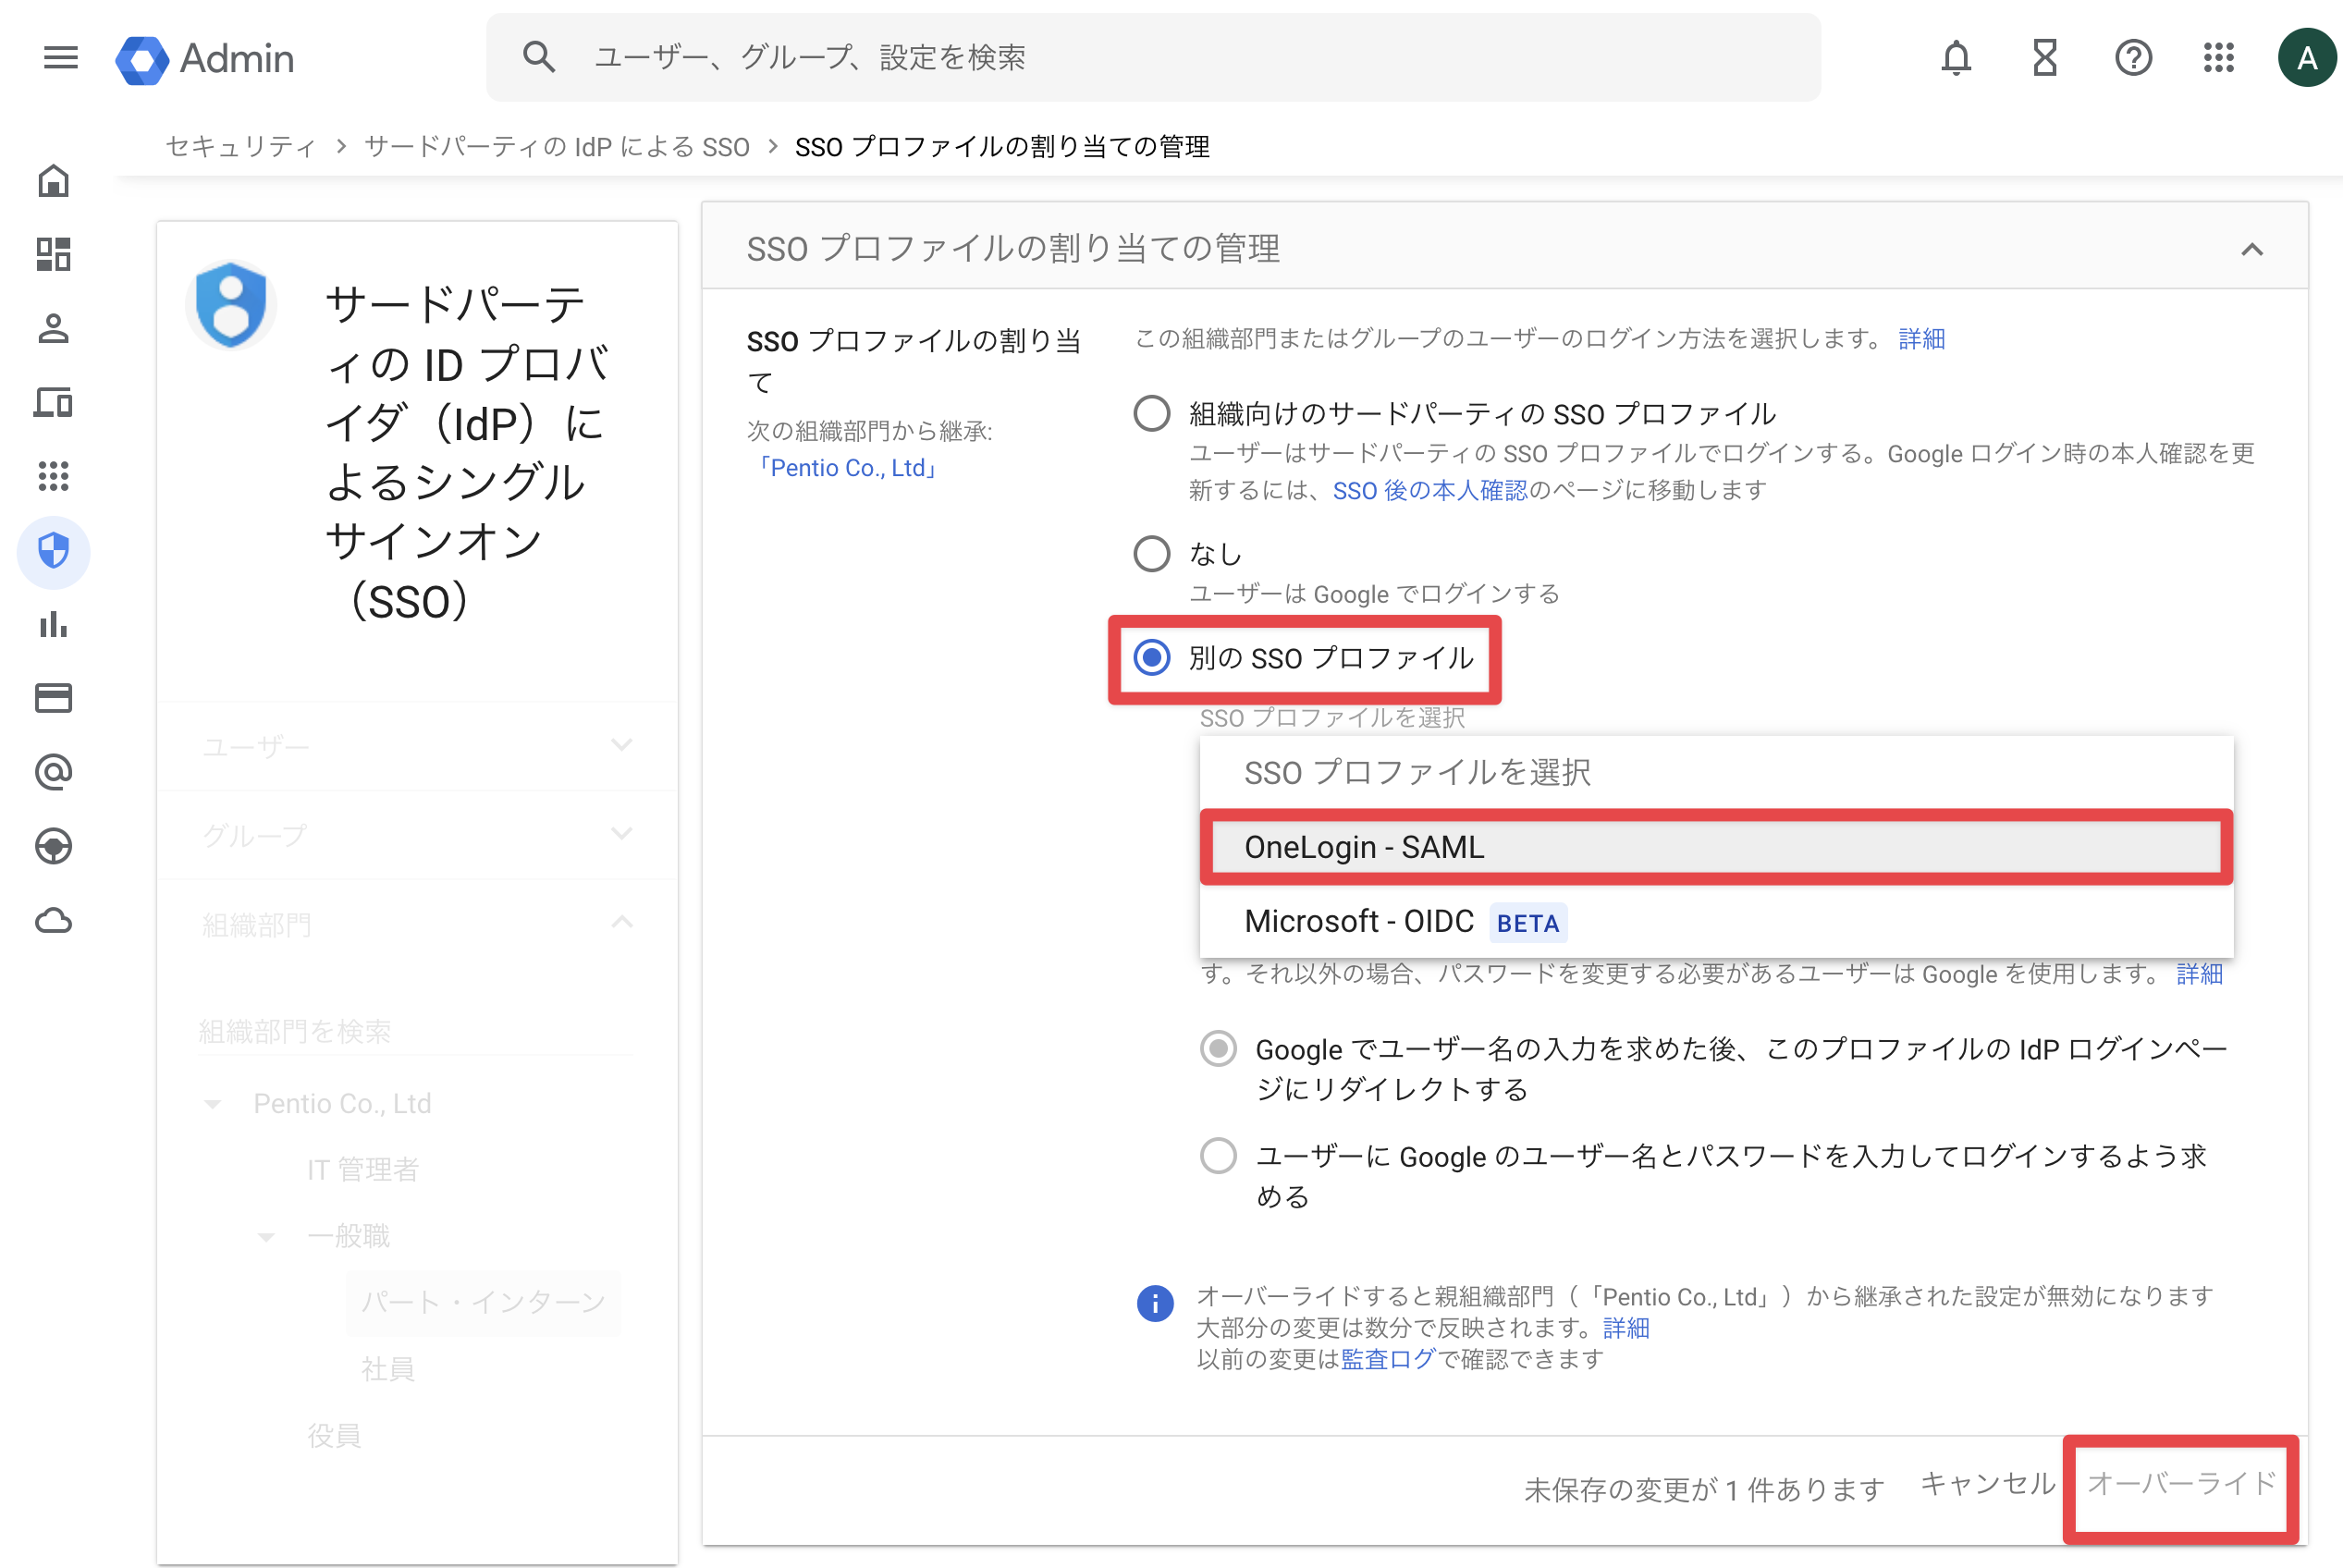Select 一般職 org unit
The image size is (2343, 1568).
[348, 1237]
